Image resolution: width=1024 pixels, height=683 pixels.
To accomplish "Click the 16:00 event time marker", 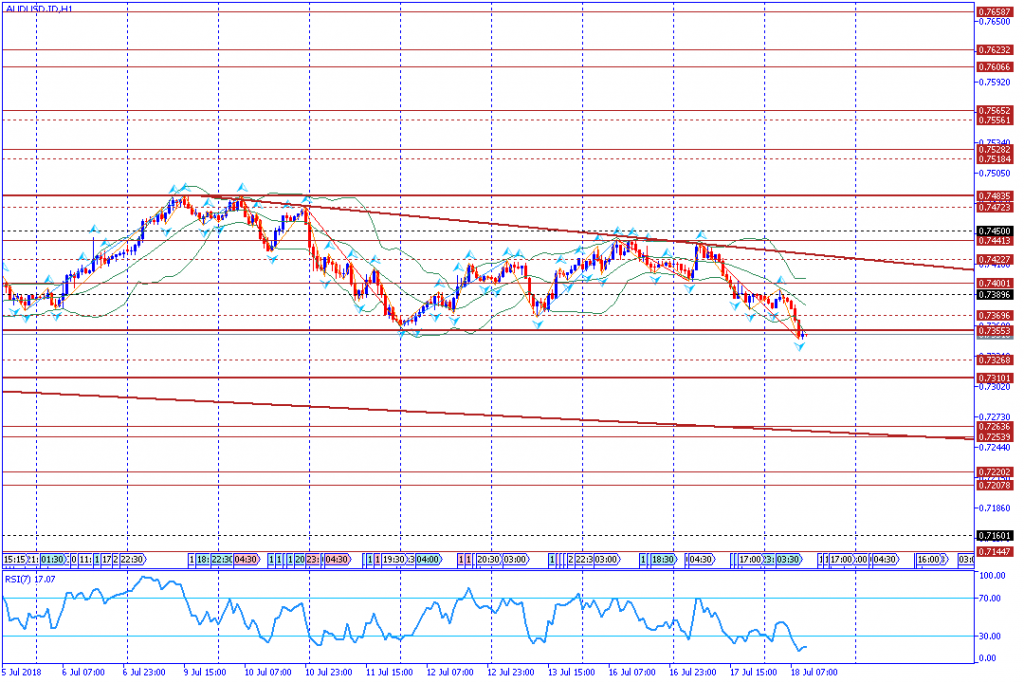I will tap(929, 560).
